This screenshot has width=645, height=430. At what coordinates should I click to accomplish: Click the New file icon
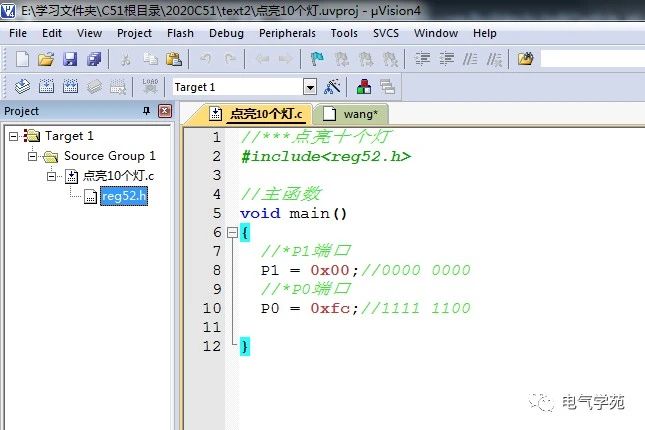click(x=22, y=59)
